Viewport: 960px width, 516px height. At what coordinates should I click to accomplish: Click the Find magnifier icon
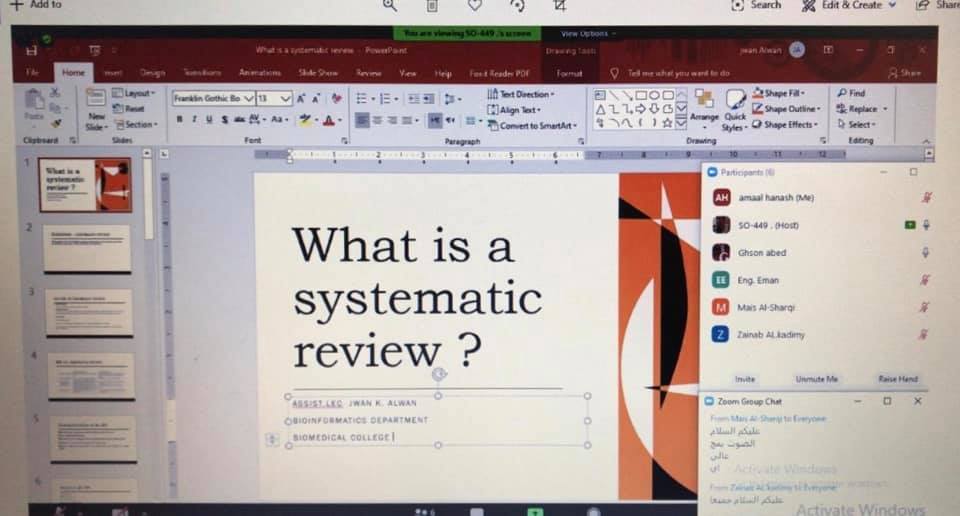(x=842, y=93)
